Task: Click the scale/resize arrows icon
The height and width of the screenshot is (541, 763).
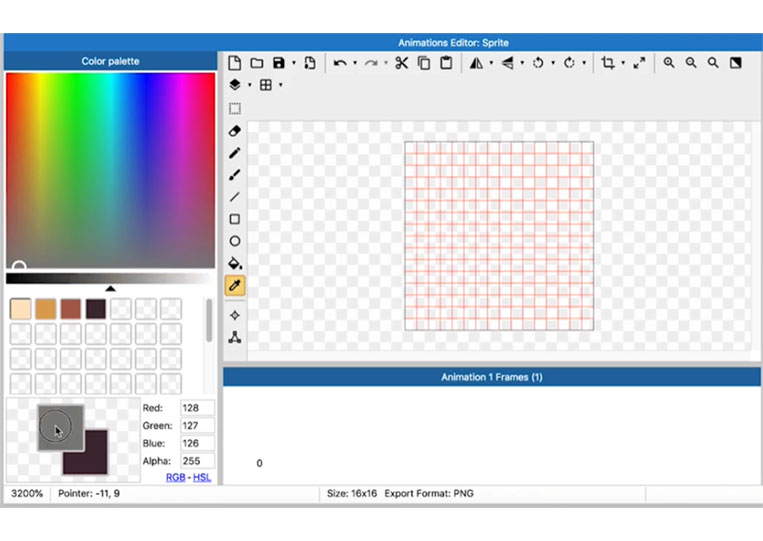Action: (x=639, y=63)
